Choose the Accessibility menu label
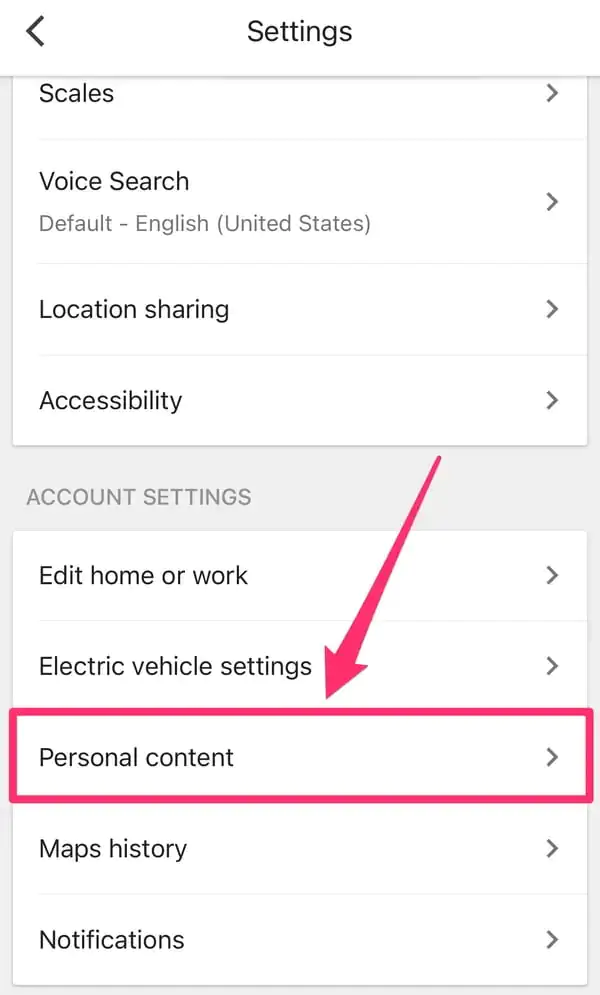 point(110,400)
